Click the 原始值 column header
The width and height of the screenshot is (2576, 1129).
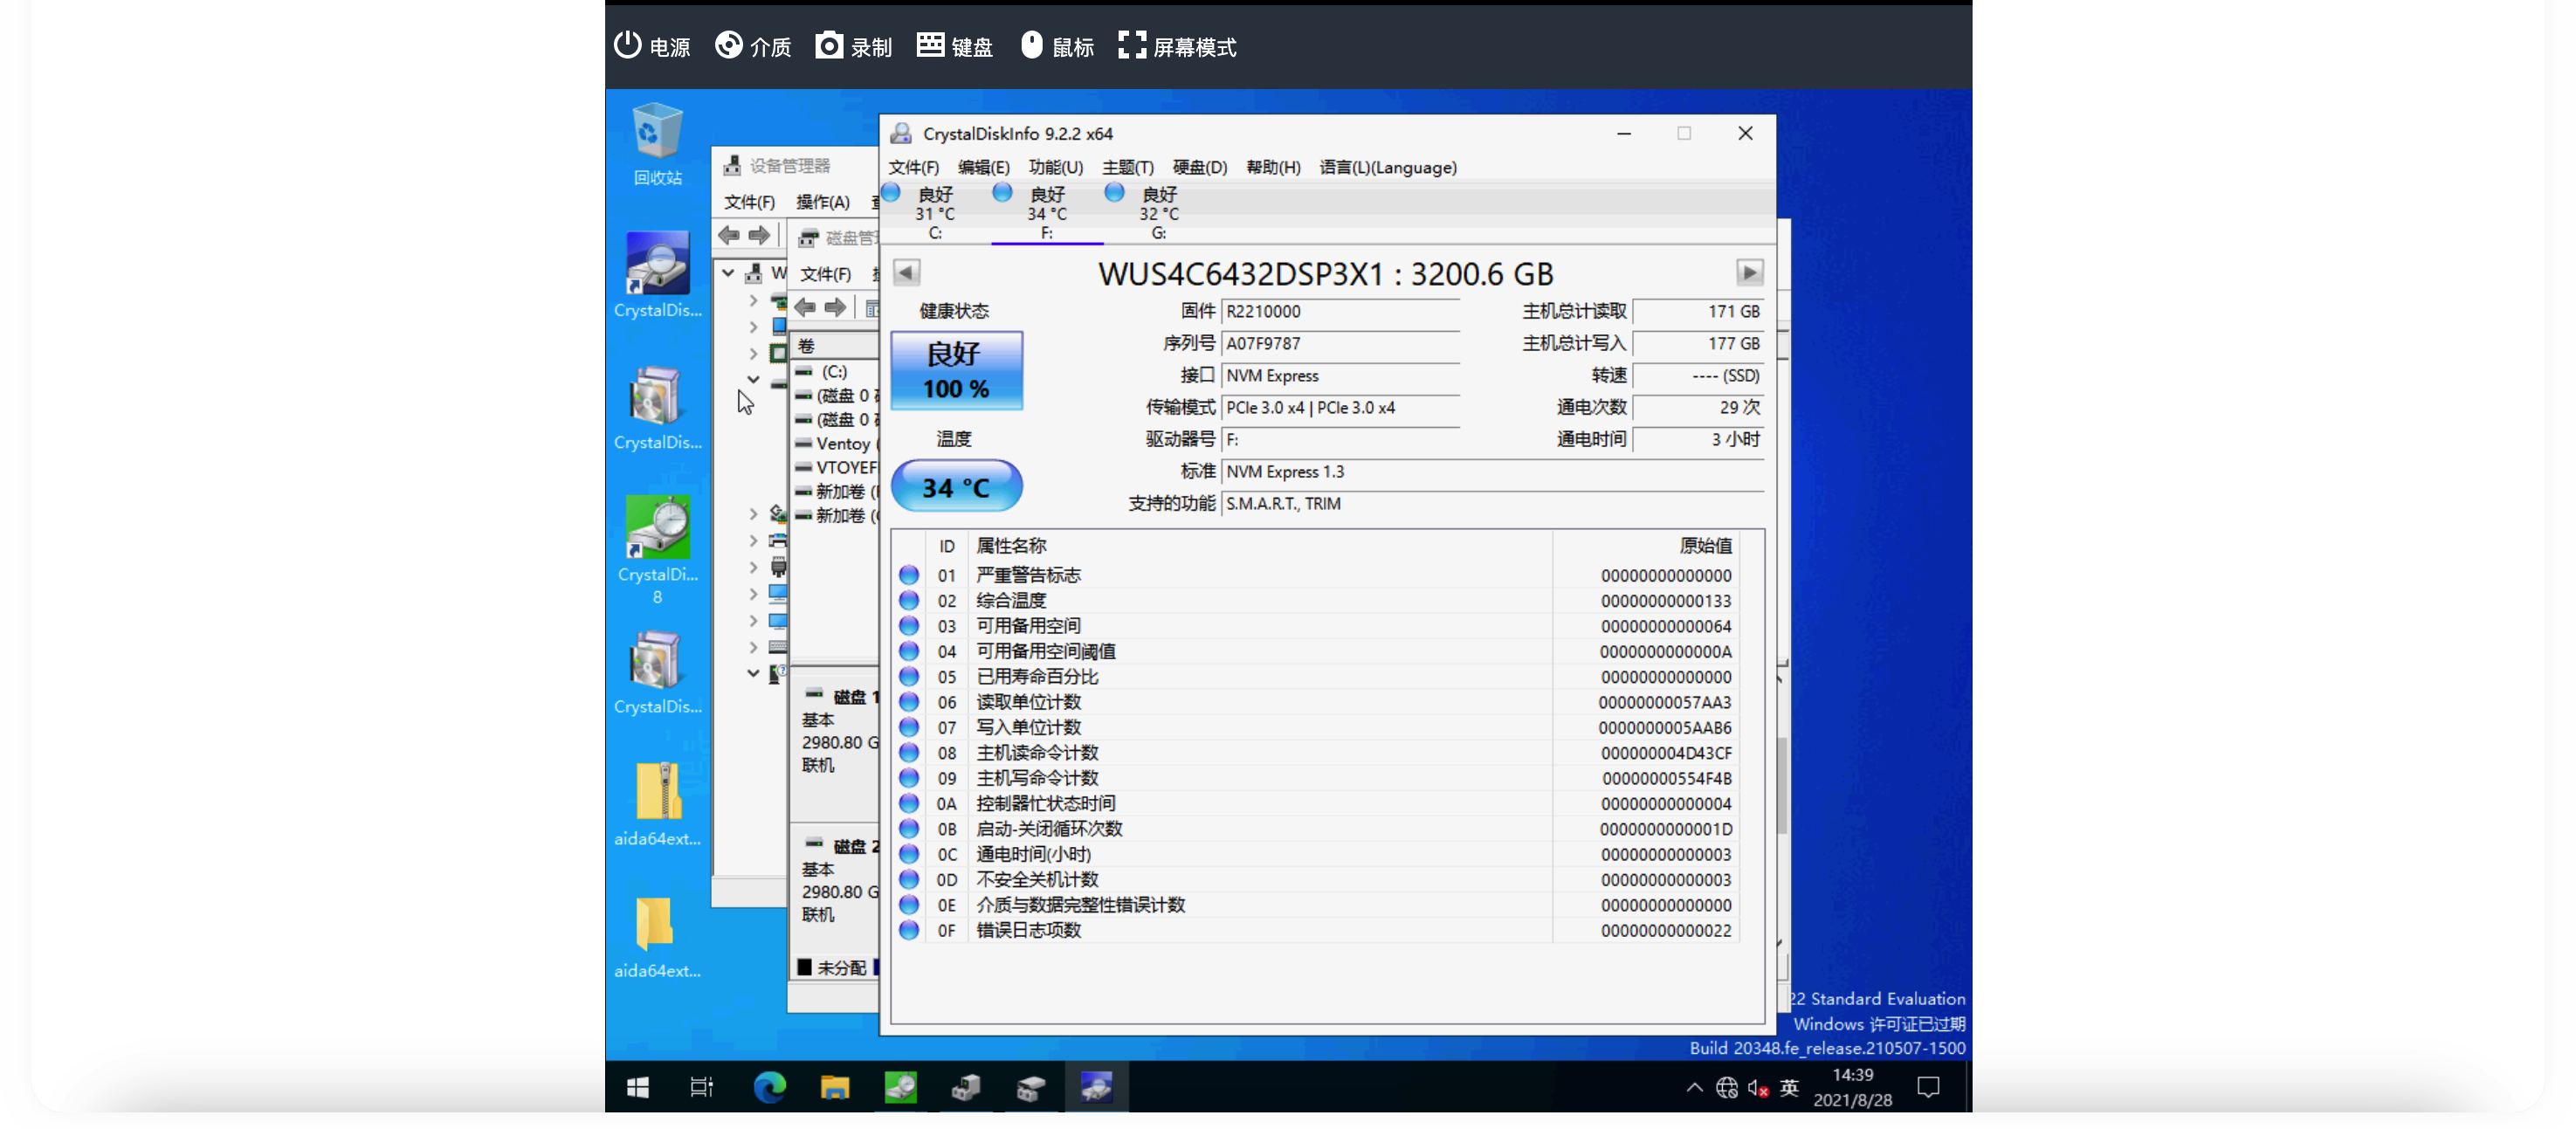tap(1646, 546)
